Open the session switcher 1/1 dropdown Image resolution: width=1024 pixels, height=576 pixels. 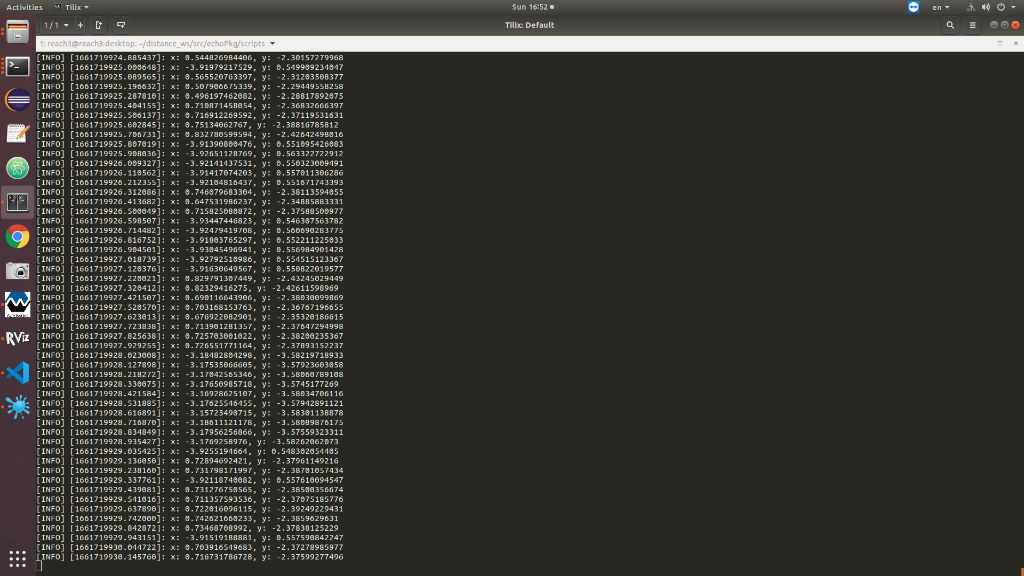click(x=56, y=25)
